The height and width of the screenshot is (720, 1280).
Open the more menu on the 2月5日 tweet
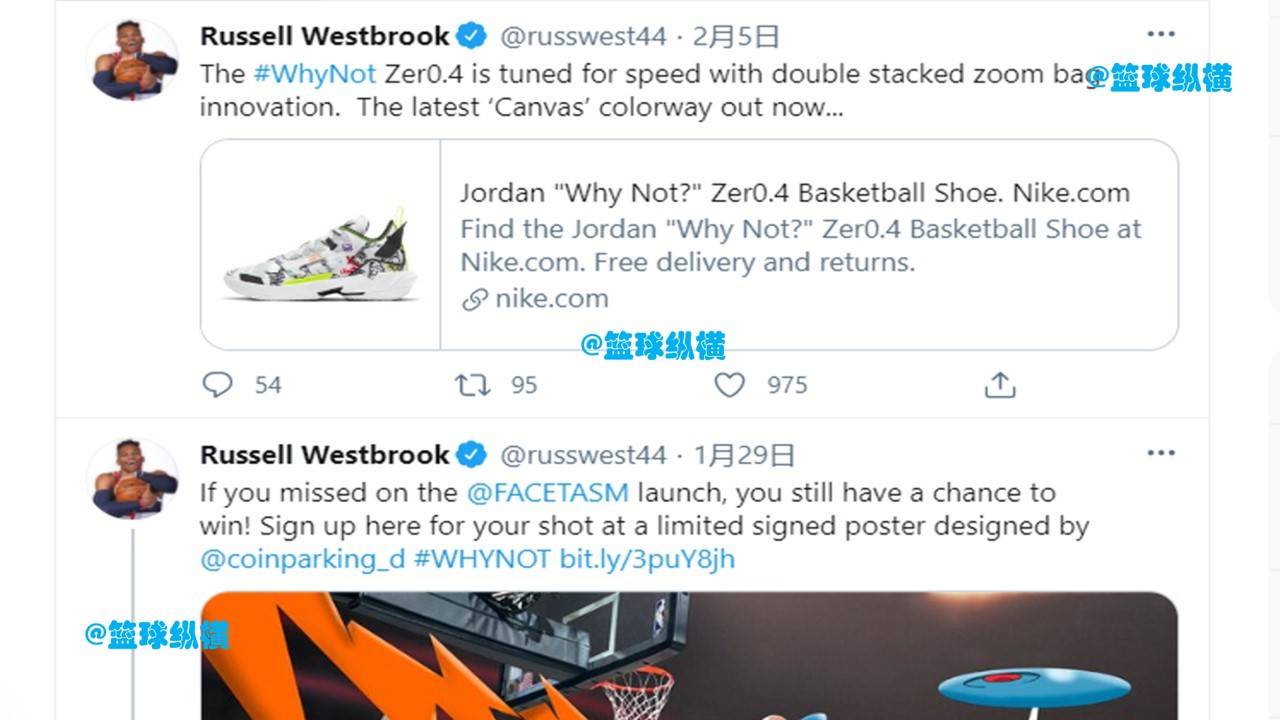pos(1160,35)
